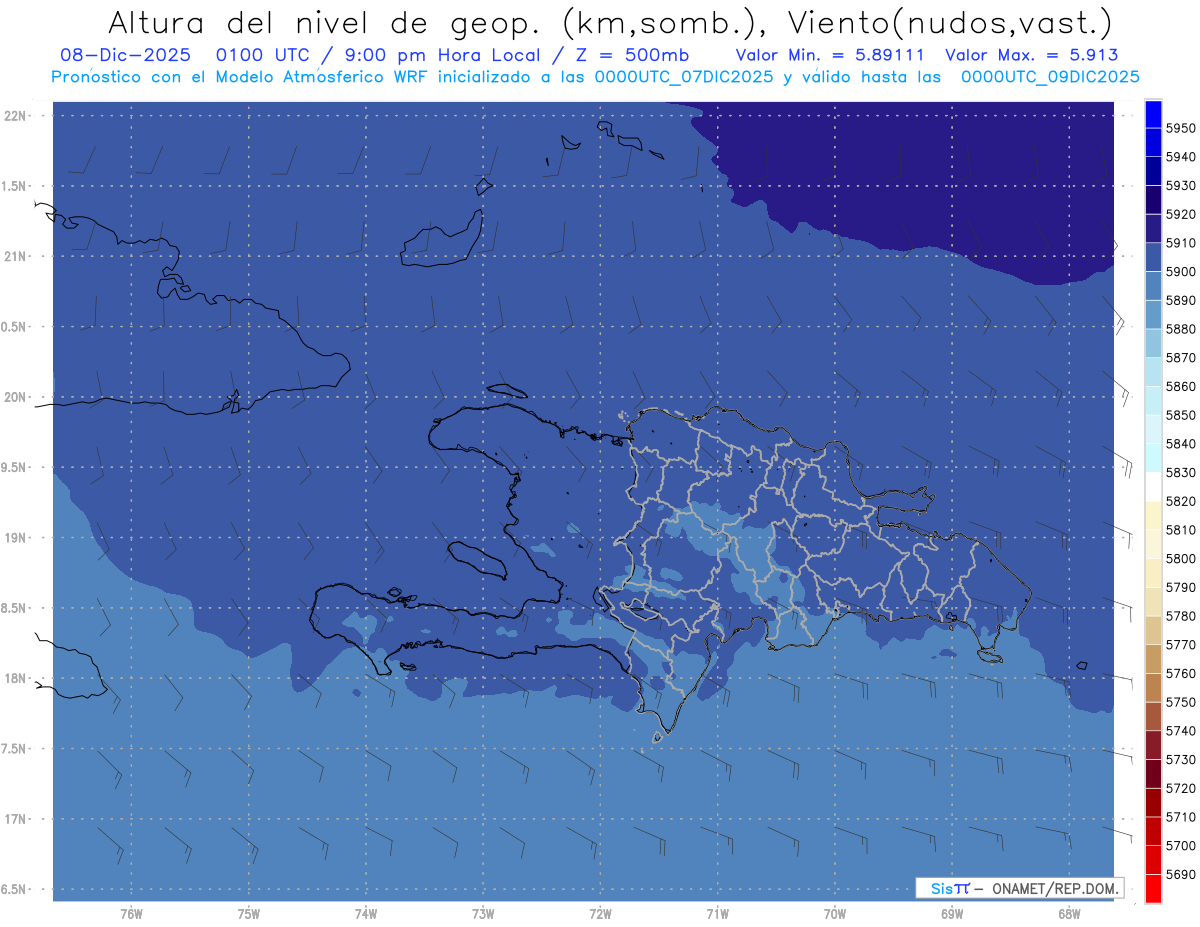Click the '1.5N' latitude label
The width and height of the screenshot is (1200, 927).
pyautogui.click(x=14, y=186)
